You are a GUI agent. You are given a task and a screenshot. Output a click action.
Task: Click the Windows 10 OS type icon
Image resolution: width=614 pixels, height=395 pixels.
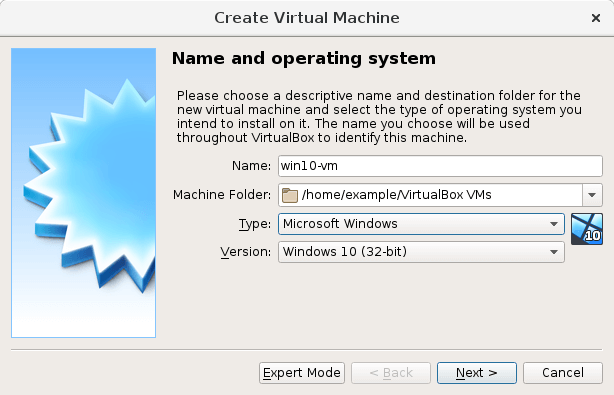pyautogui.click(x=587, y=229)
